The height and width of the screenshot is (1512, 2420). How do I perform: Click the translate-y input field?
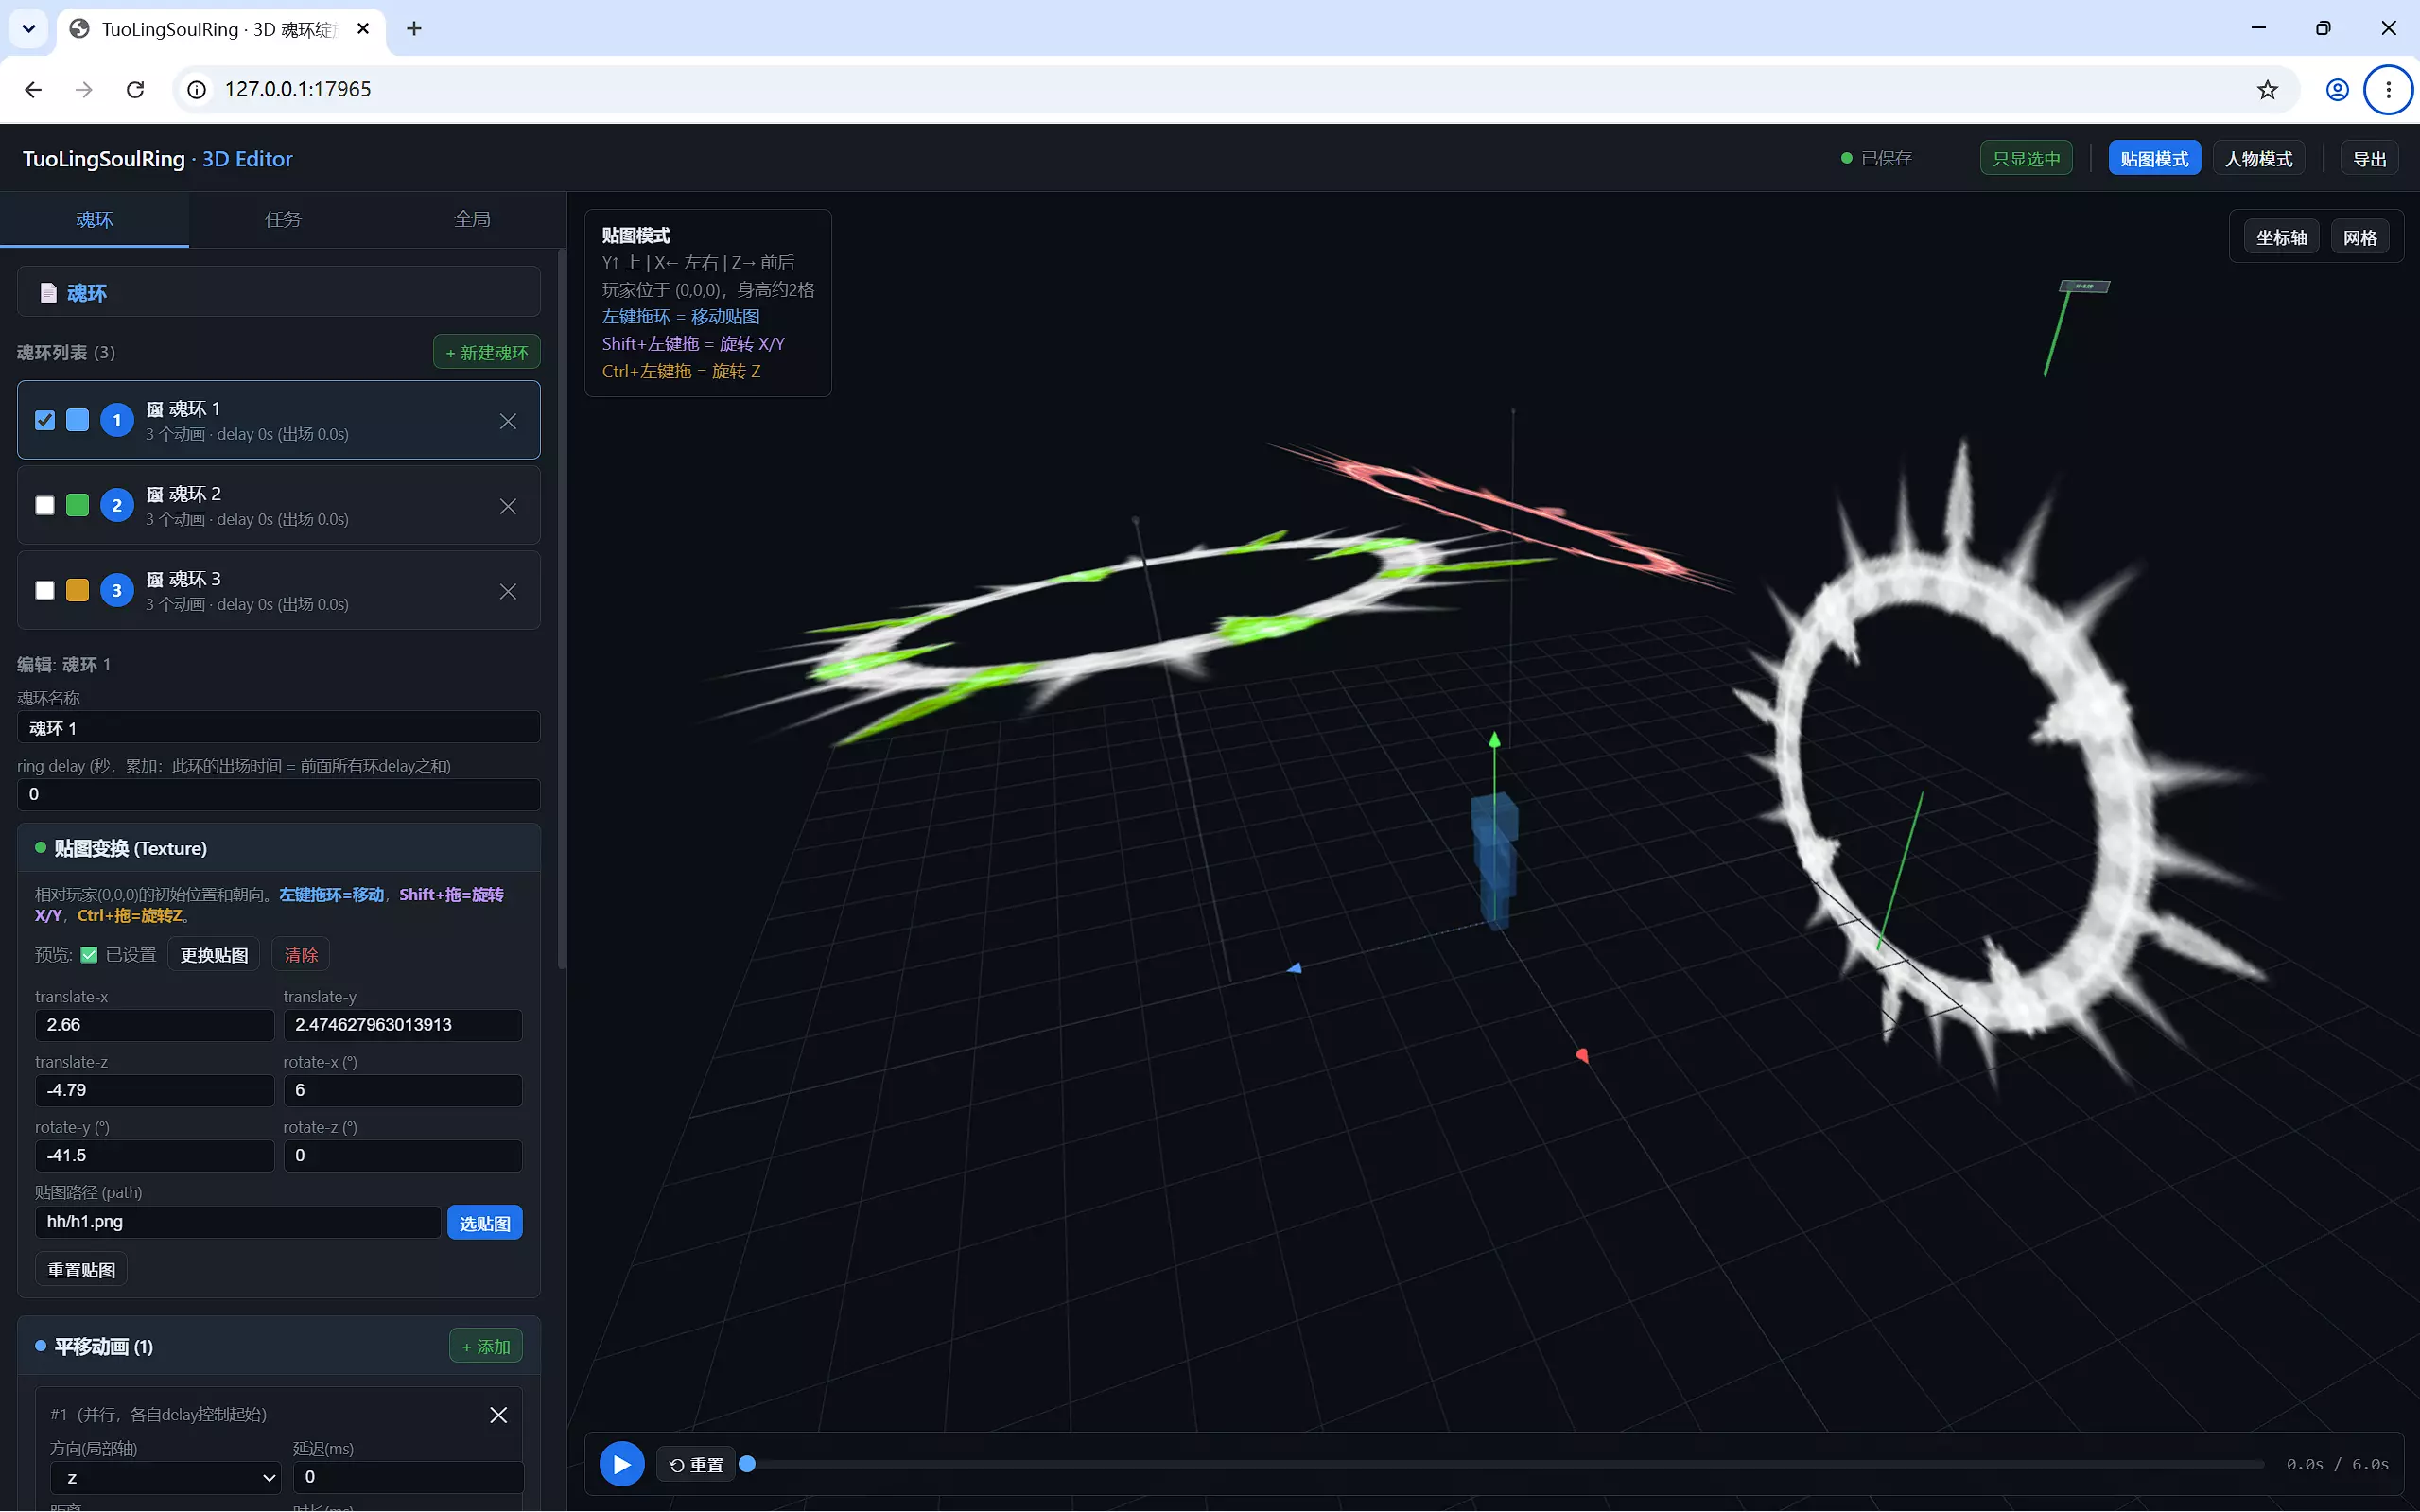403,1025
